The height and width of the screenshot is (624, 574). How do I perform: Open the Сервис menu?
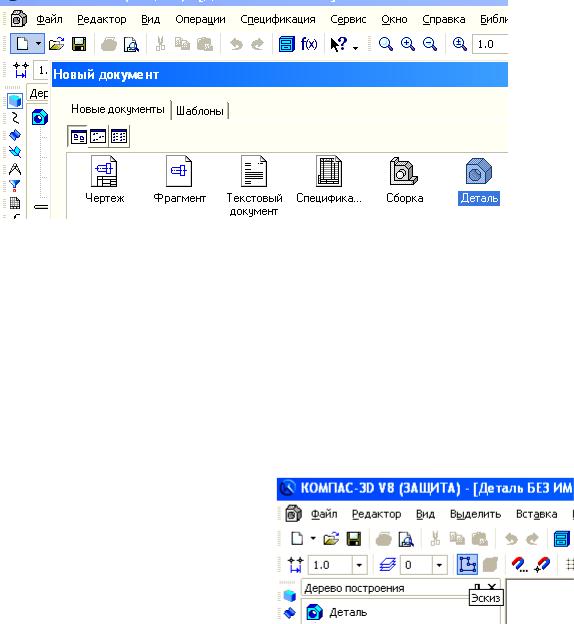point(348,19)
